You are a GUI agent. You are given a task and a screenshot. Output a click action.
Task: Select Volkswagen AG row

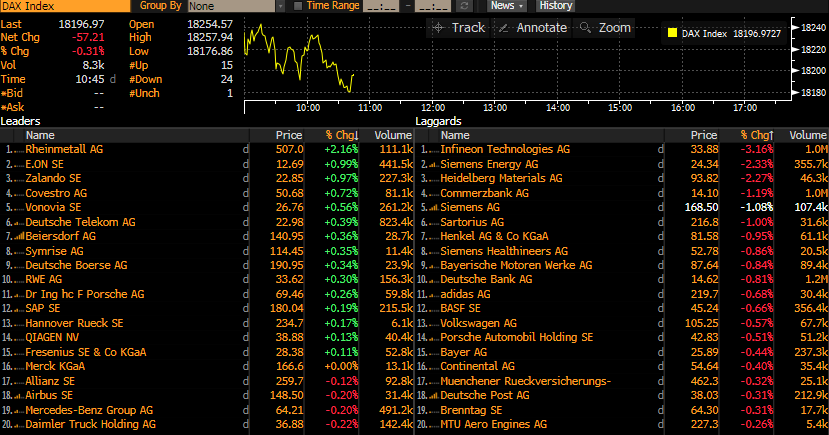(x=622, y=323)
